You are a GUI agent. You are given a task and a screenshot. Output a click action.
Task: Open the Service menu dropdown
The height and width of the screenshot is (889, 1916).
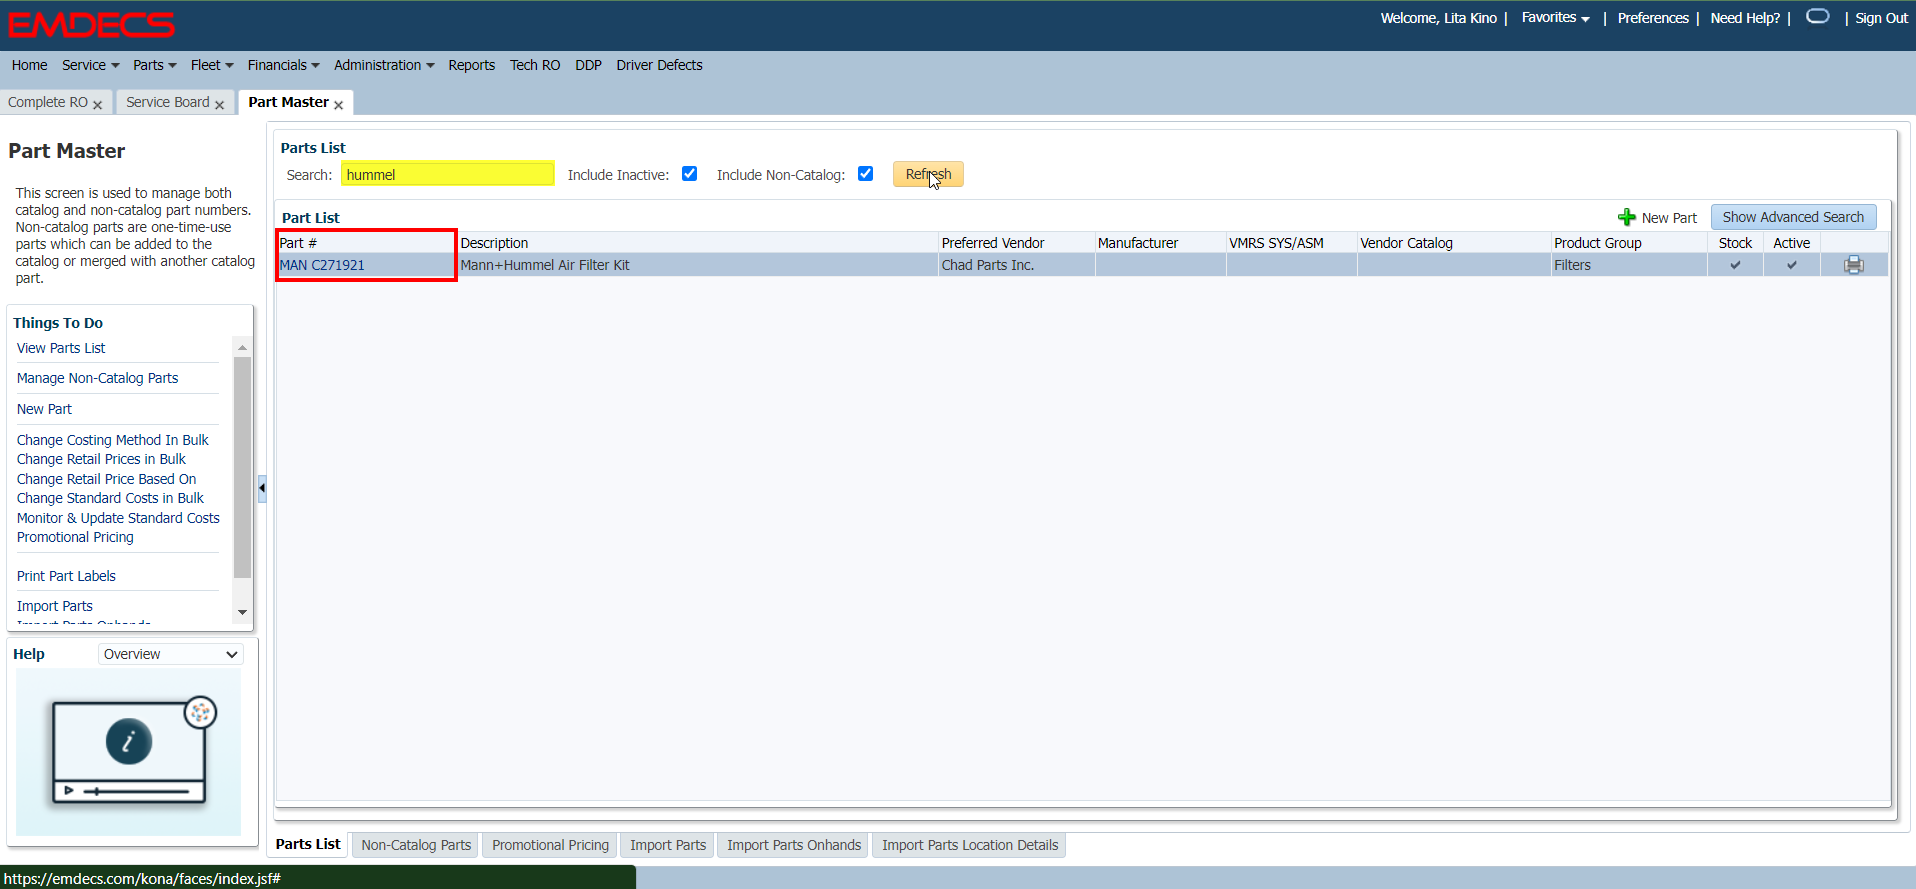coord(90,65)
